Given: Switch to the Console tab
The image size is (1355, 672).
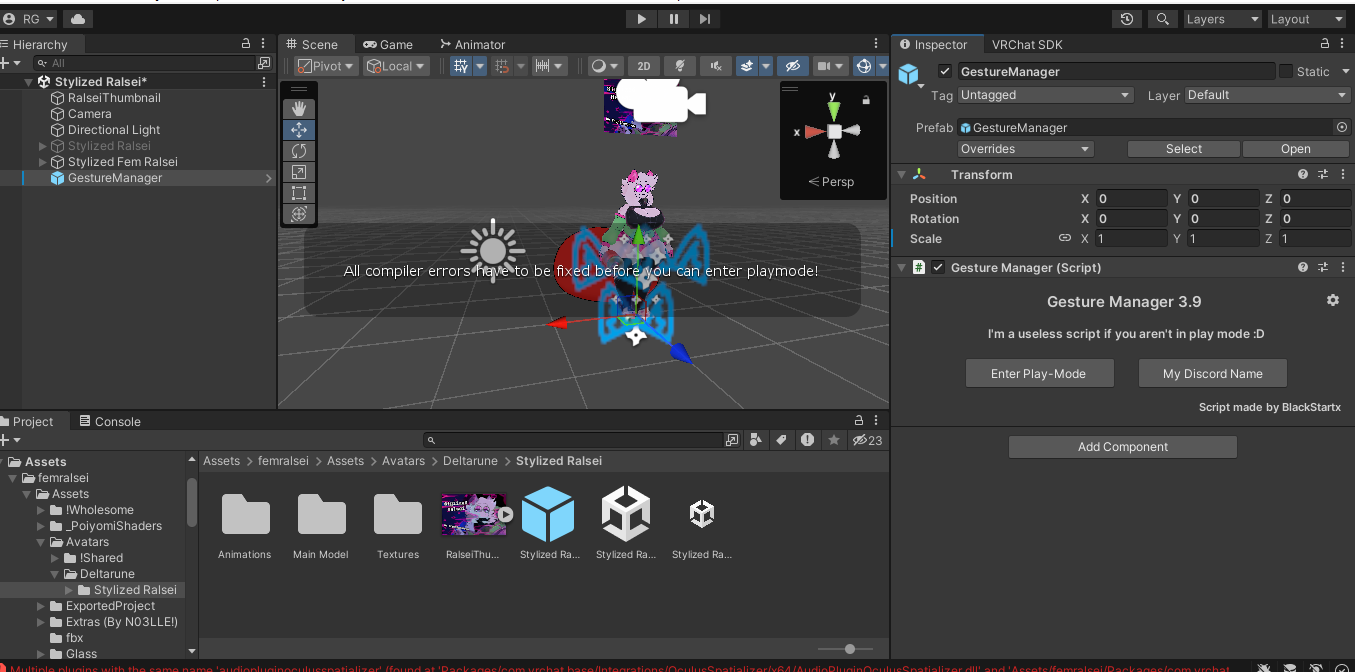Looking at the screenshot, I should [110, 421].
